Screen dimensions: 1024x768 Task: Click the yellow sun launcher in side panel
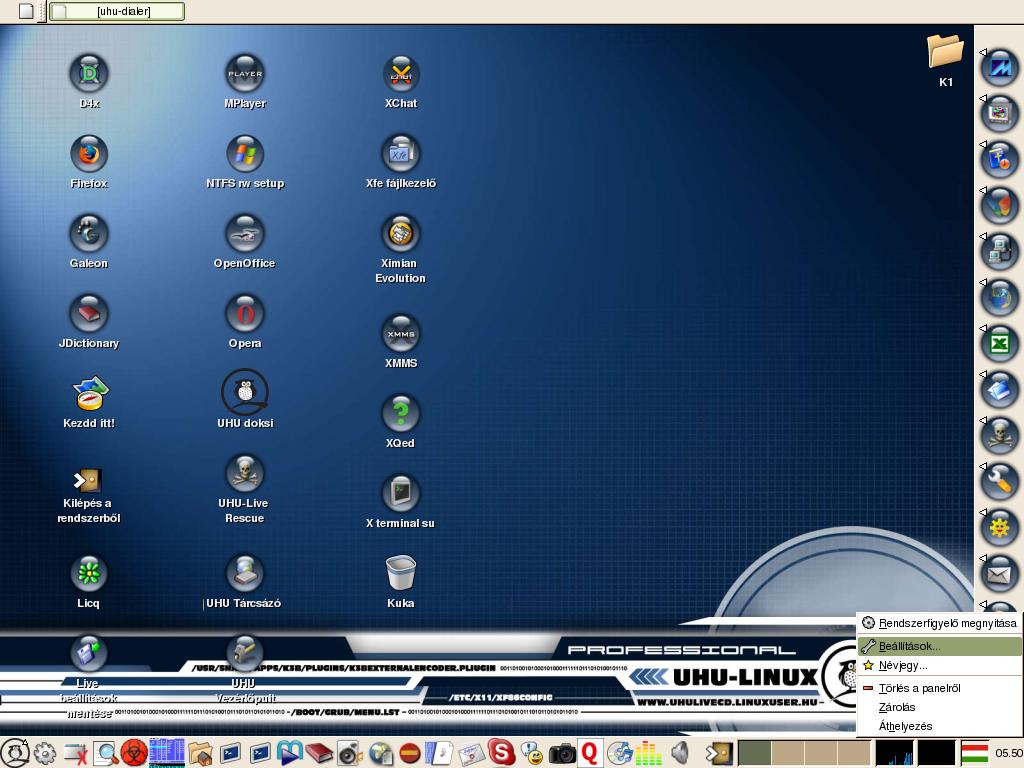(1000, 528)
